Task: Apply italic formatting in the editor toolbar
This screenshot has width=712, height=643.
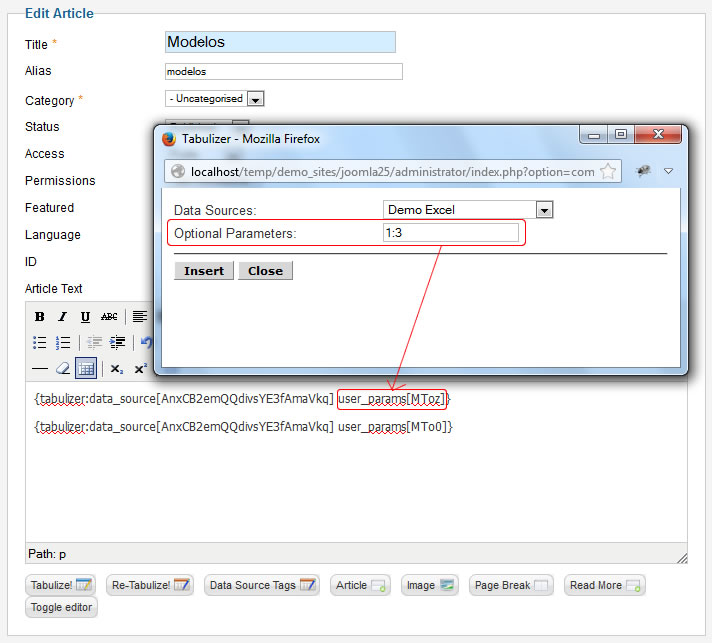Action: tap(62, 316)
